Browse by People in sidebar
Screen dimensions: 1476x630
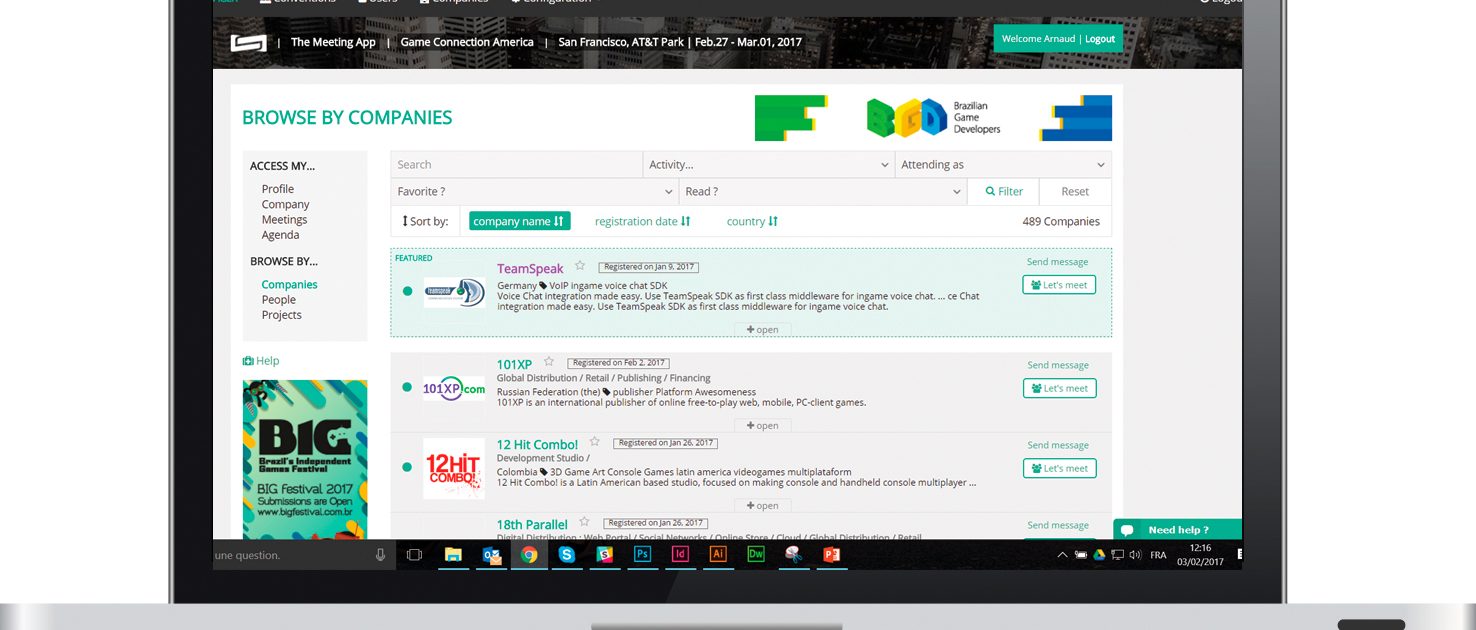pos(279,299)
